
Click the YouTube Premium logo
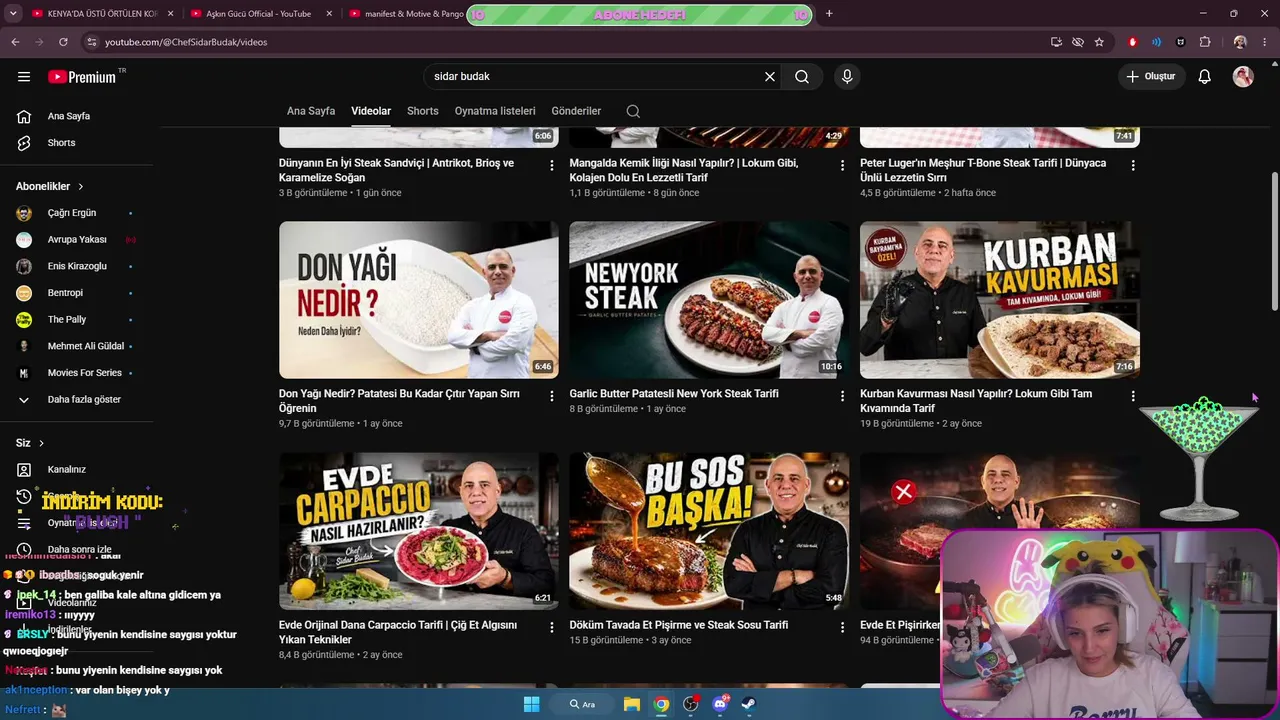tap(82, 77)
